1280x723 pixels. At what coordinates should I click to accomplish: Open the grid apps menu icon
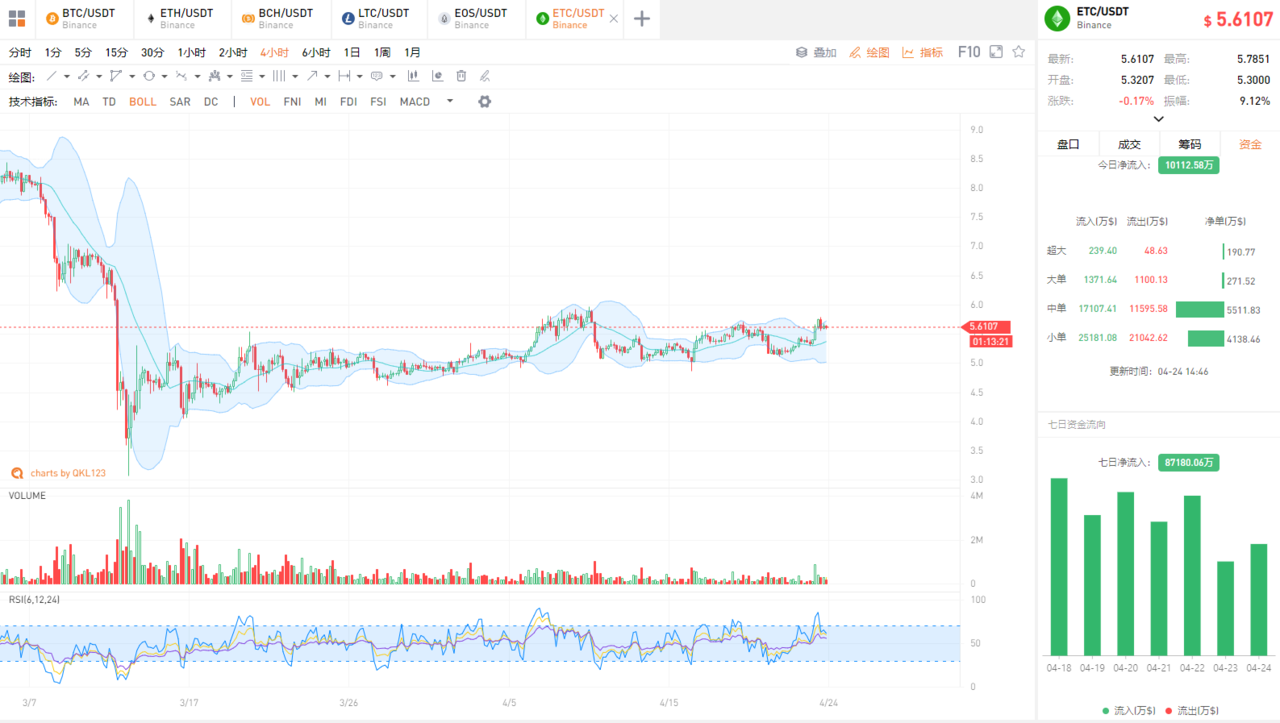17,18
